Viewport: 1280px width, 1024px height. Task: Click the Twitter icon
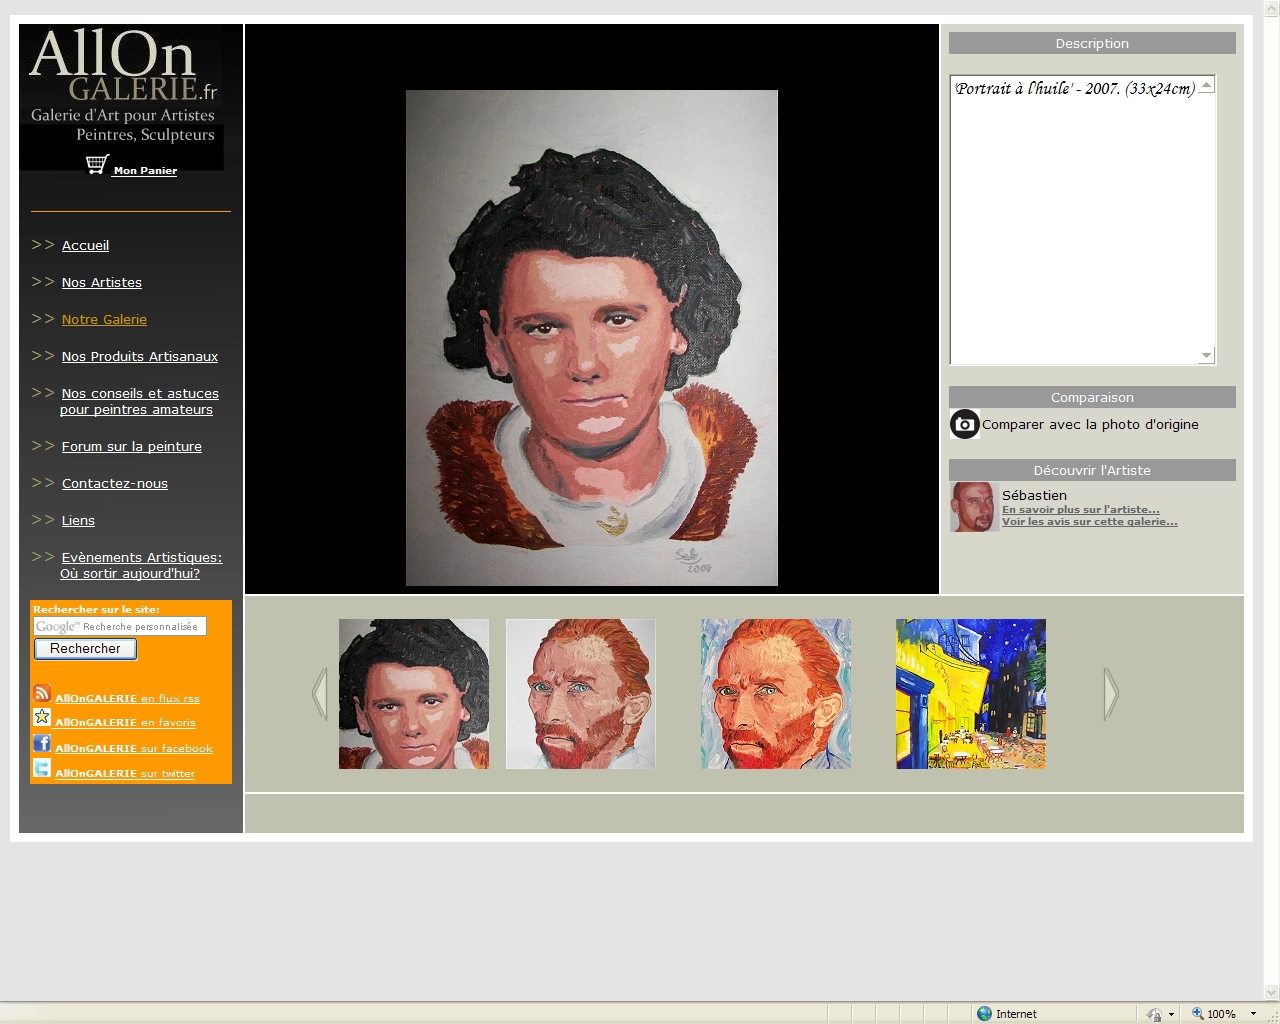click(x=42, y=768)
